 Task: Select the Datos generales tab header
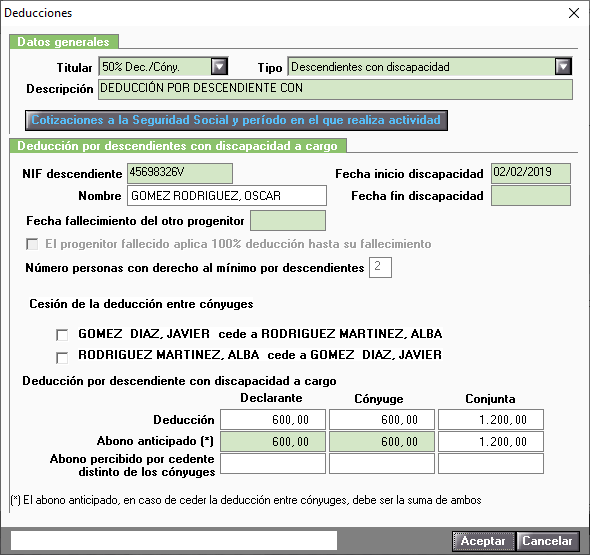tap(64, 42)
